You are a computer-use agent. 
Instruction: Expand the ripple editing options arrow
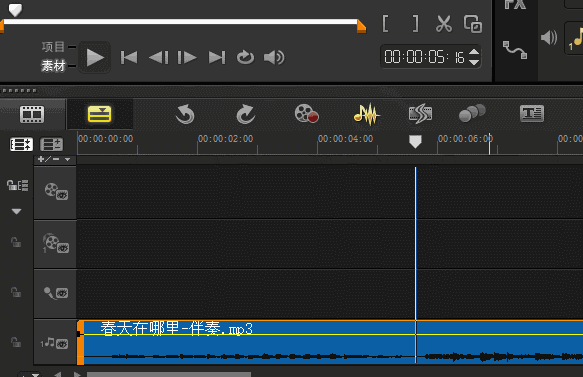tap(16, 211)
